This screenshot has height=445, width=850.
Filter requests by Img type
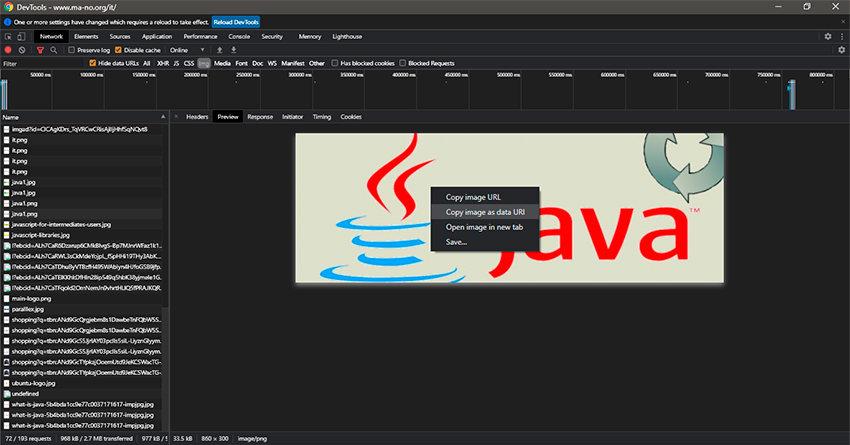[x=204, y=63]
